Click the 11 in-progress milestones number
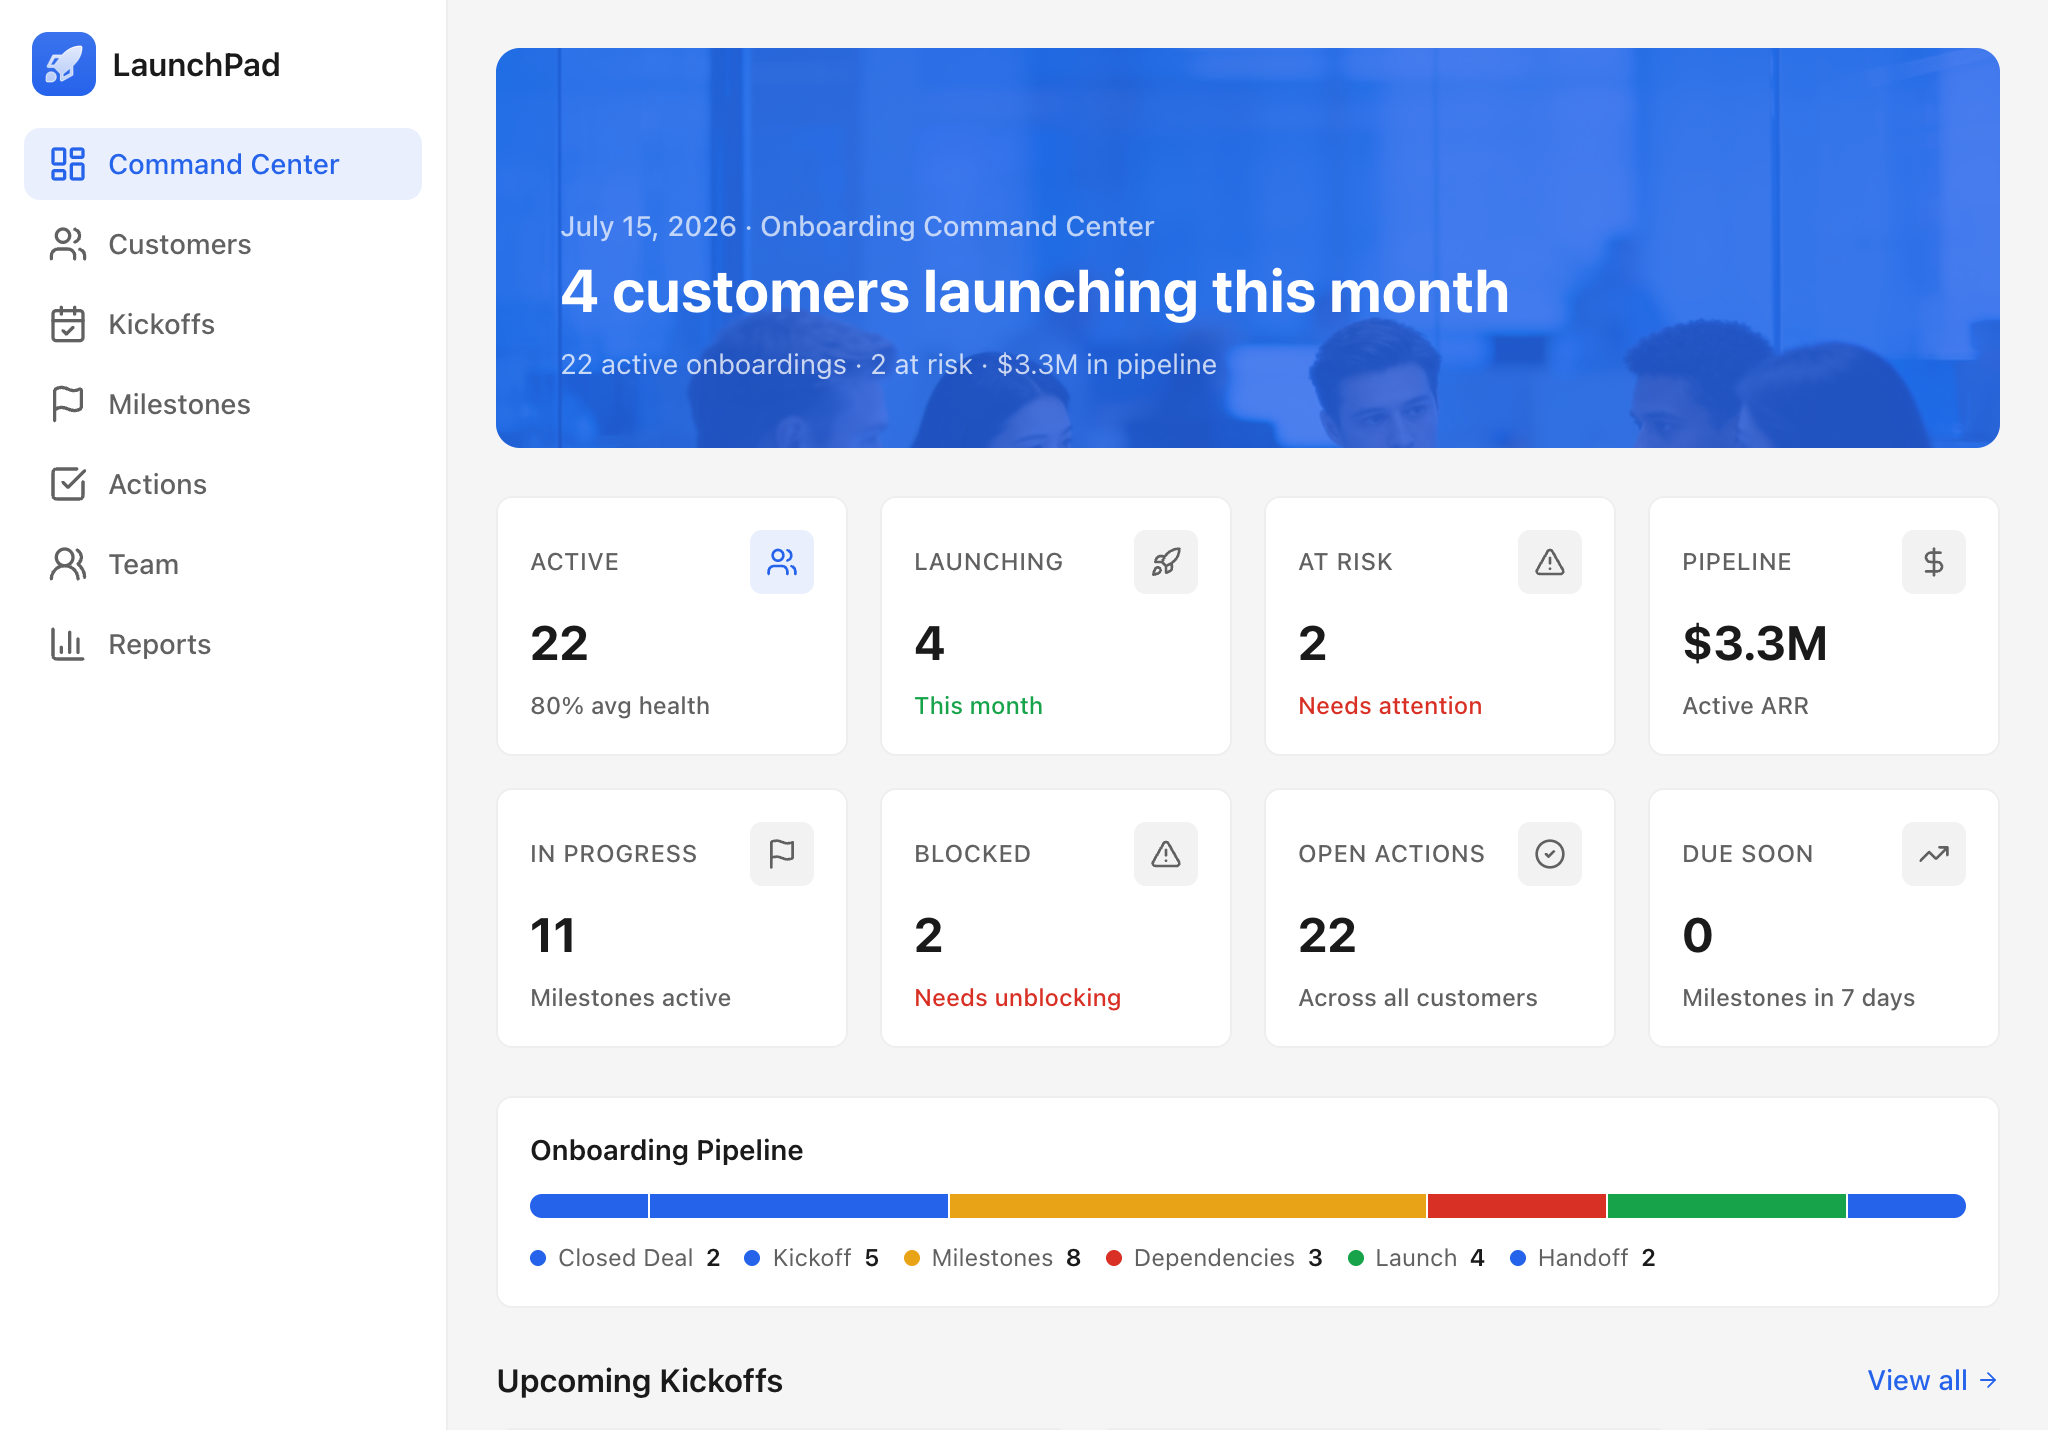 (x=553, y=935)
